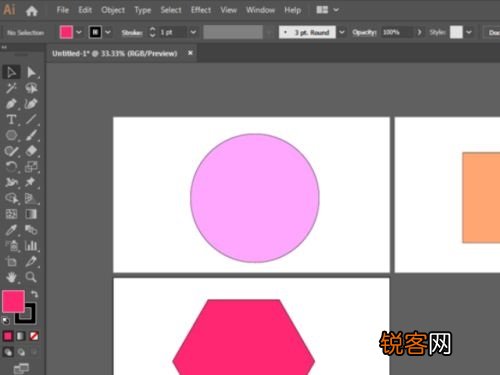Select the Selection tool arrow
Viewport: 500px width, 375px height.
11,72
